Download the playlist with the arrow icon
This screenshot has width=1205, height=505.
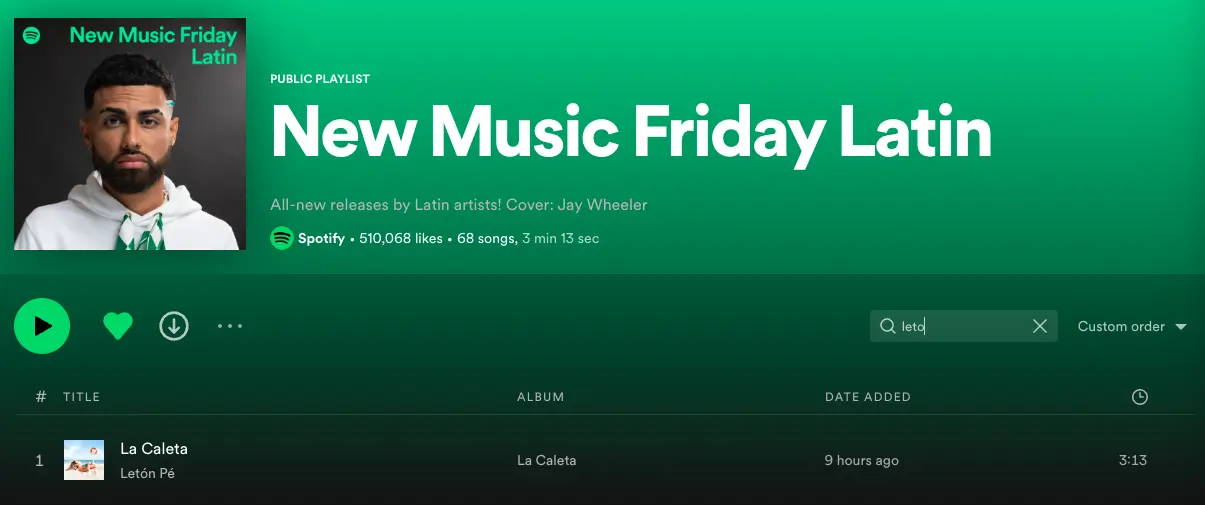click(x=174, y=326)
